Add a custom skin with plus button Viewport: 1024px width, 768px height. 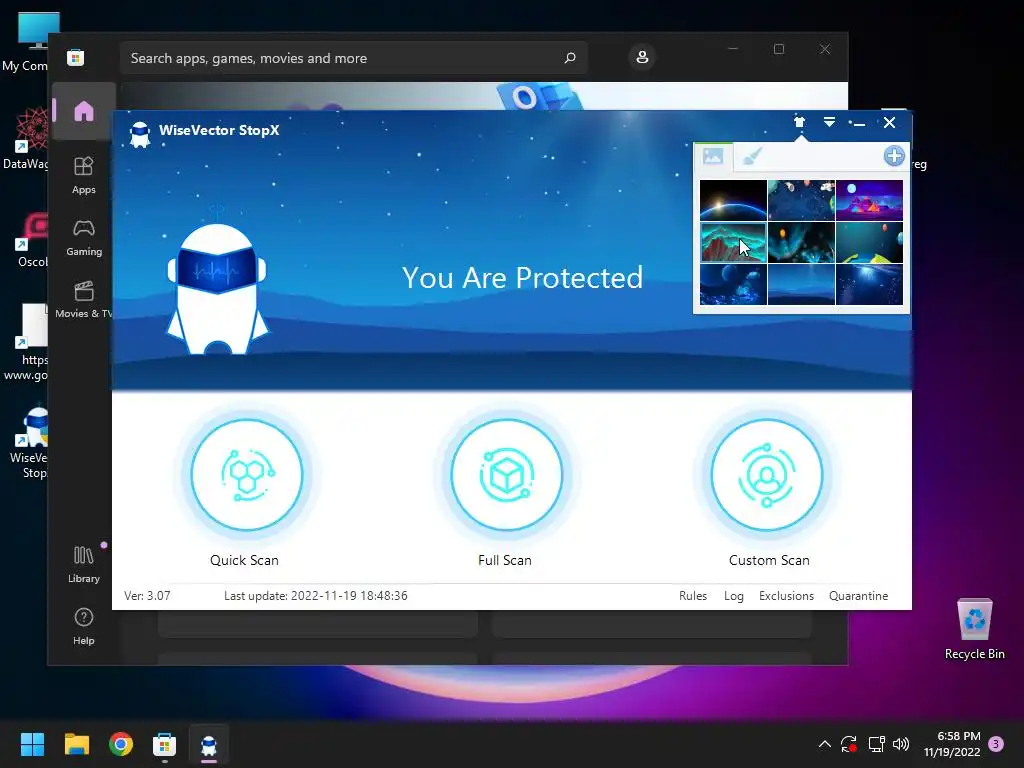coord(894,156)
